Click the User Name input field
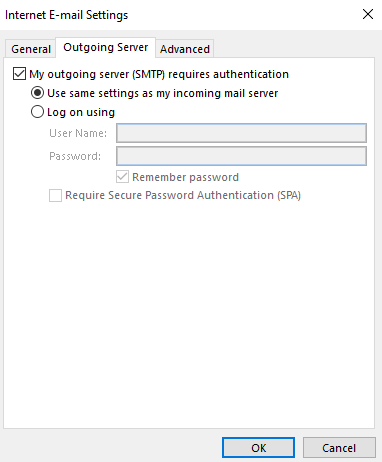 click(x=241, y=133)
